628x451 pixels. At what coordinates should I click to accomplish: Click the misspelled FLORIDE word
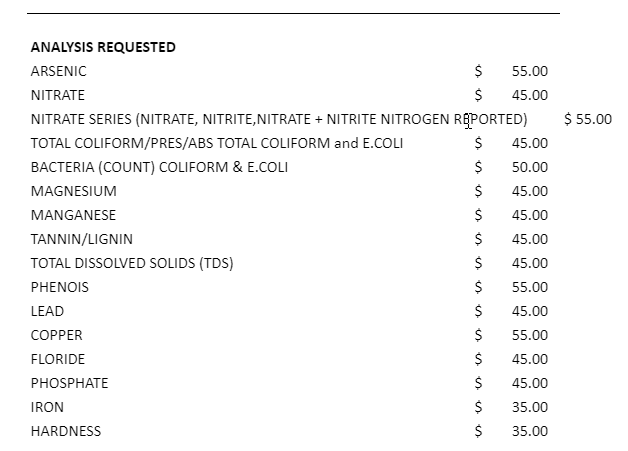coord(58,360)
